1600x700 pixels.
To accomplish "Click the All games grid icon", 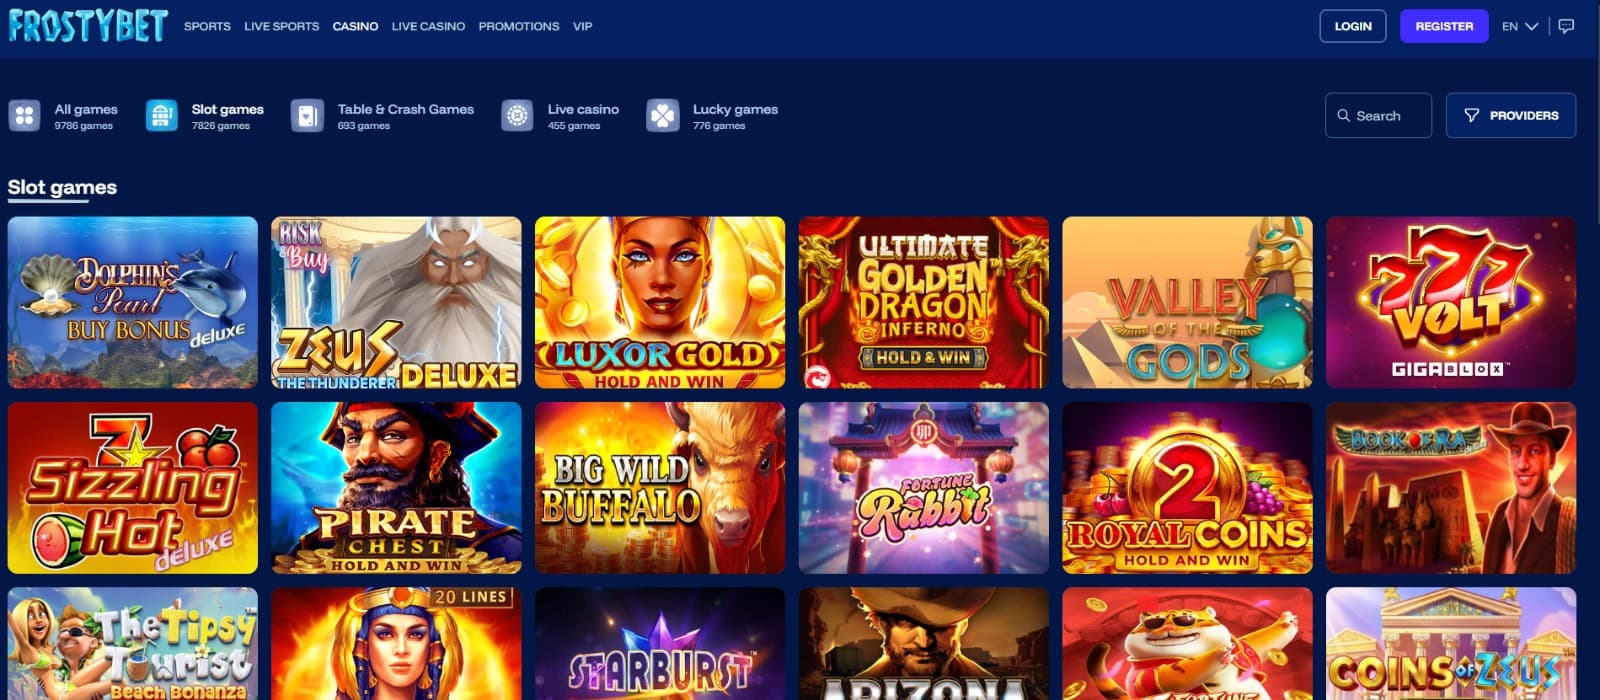I will pyautogui.click(x=24, y=116).
